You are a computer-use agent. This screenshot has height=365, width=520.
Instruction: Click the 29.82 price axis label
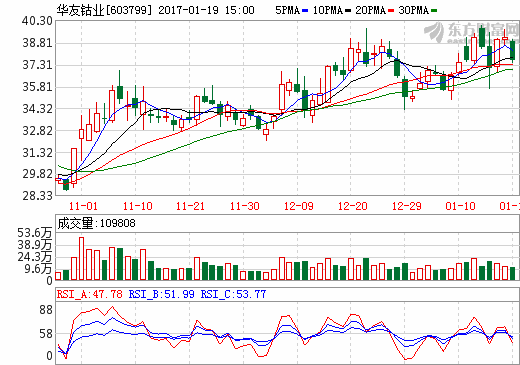click(x=37, y=174)
